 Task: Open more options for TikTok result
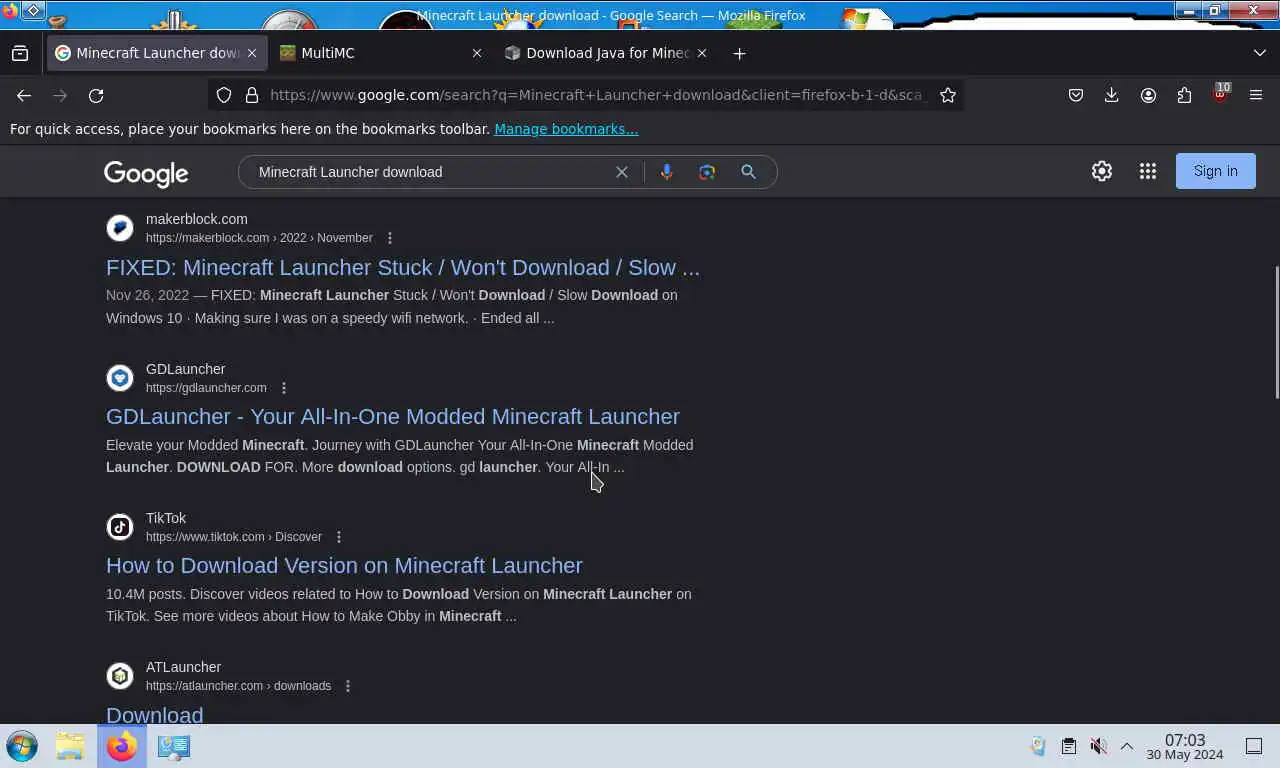pyautogui.click(x=339, y=537)
